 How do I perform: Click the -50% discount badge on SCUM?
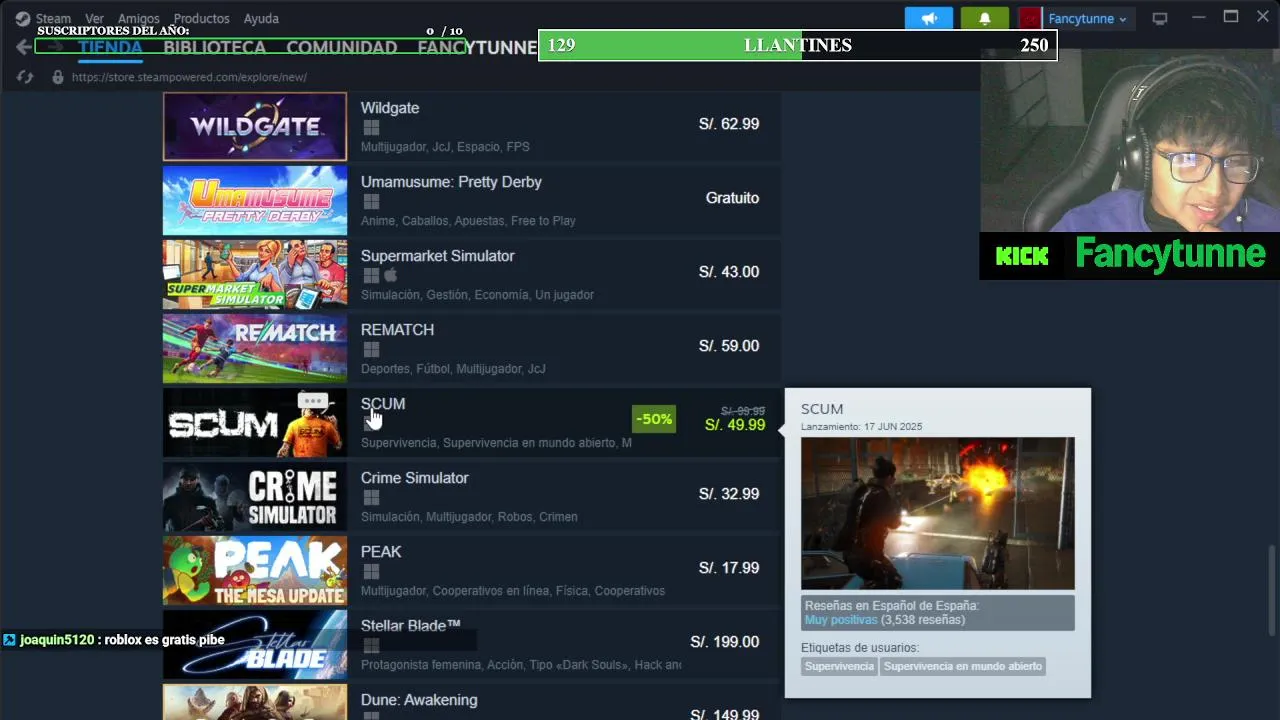654,419
